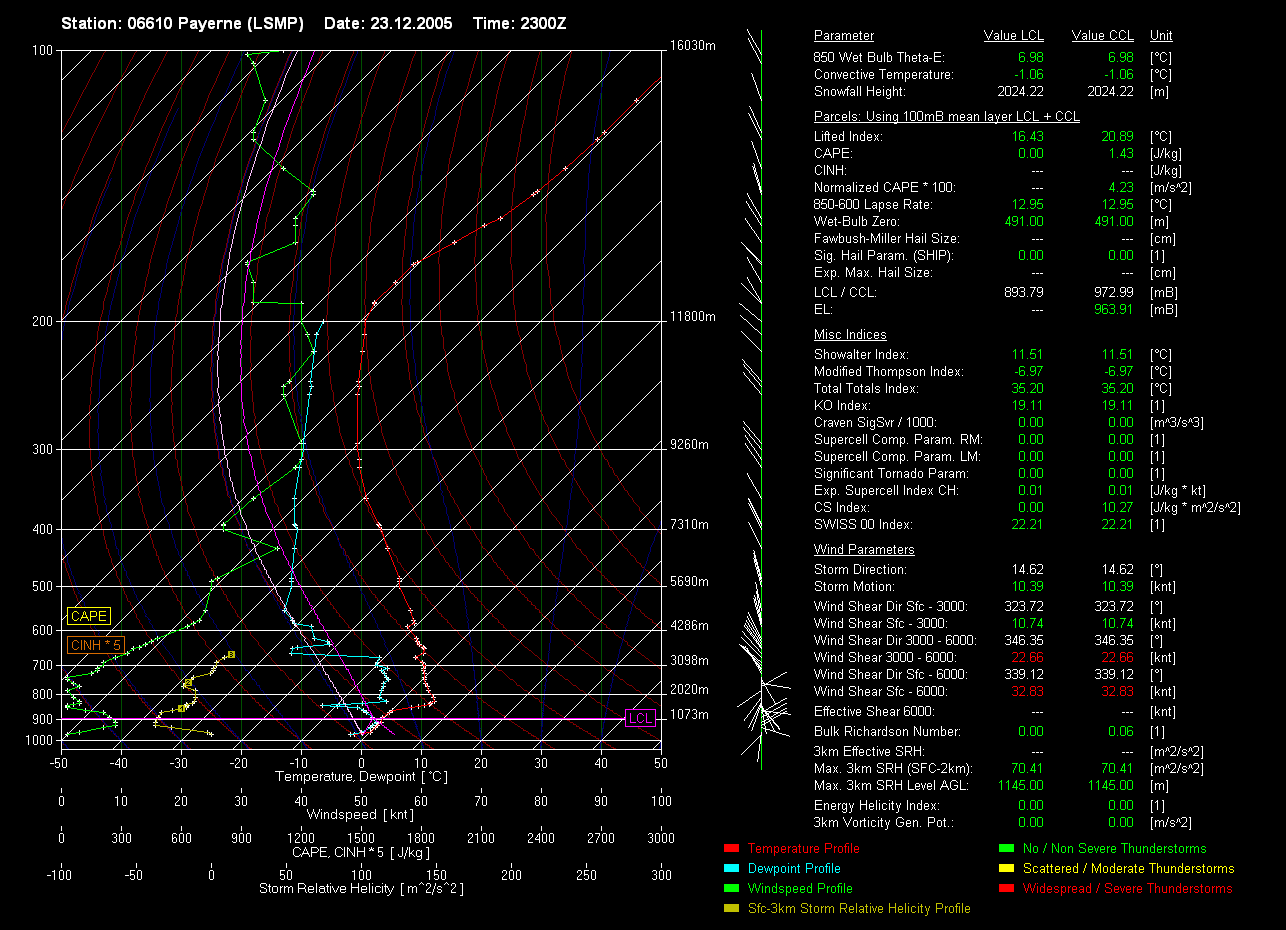Click the Value LCL column header
1286x930 pixels.
pos(1014,36)
